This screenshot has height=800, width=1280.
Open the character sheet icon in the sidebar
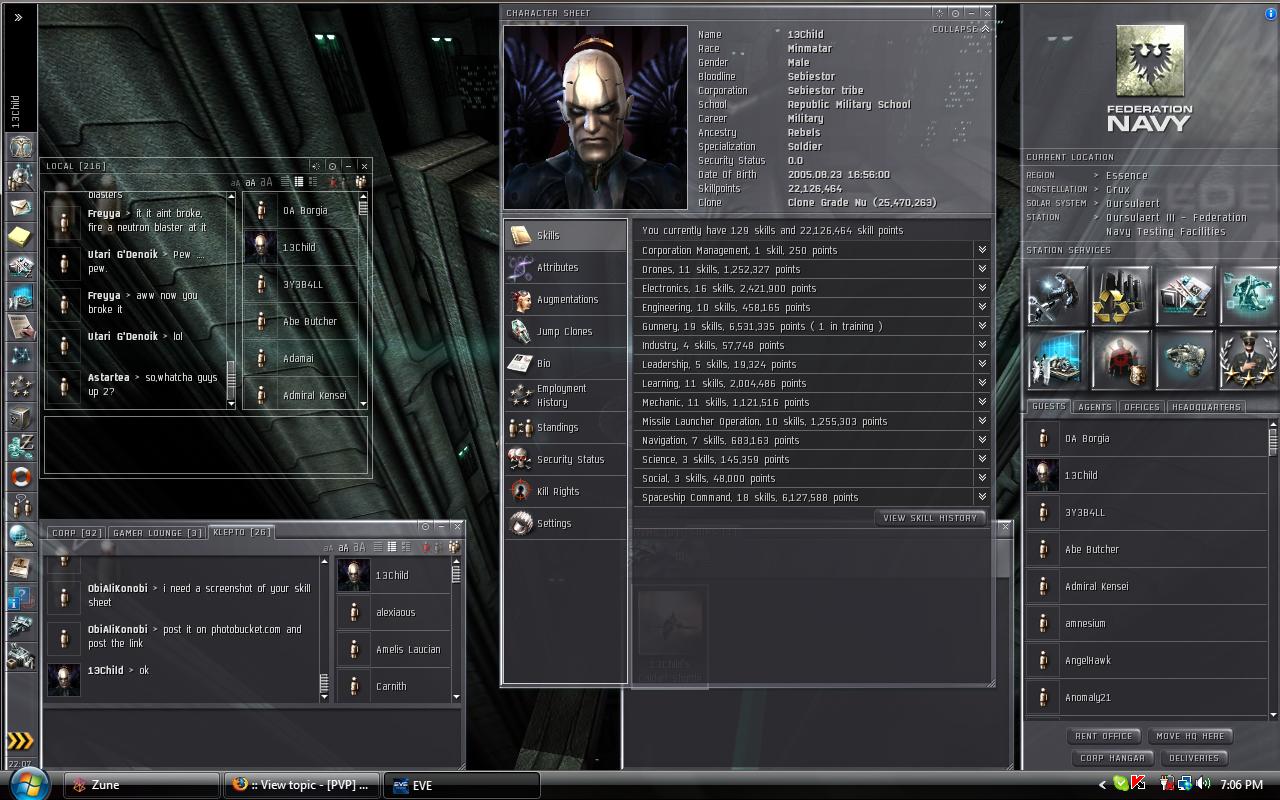point(20,146)
